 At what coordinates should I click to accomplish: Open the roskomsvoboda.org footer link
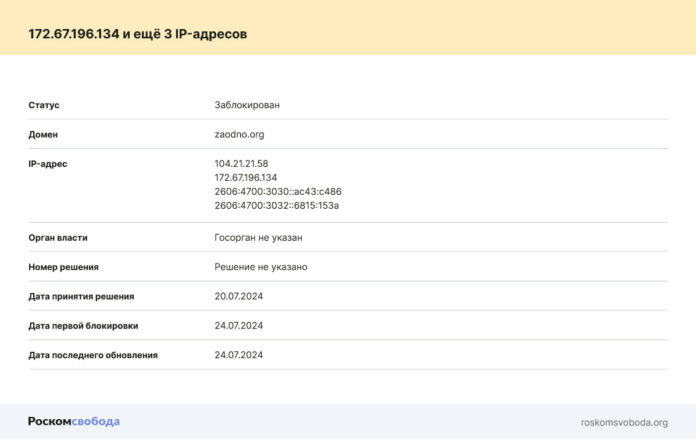[x=624, y=422]
